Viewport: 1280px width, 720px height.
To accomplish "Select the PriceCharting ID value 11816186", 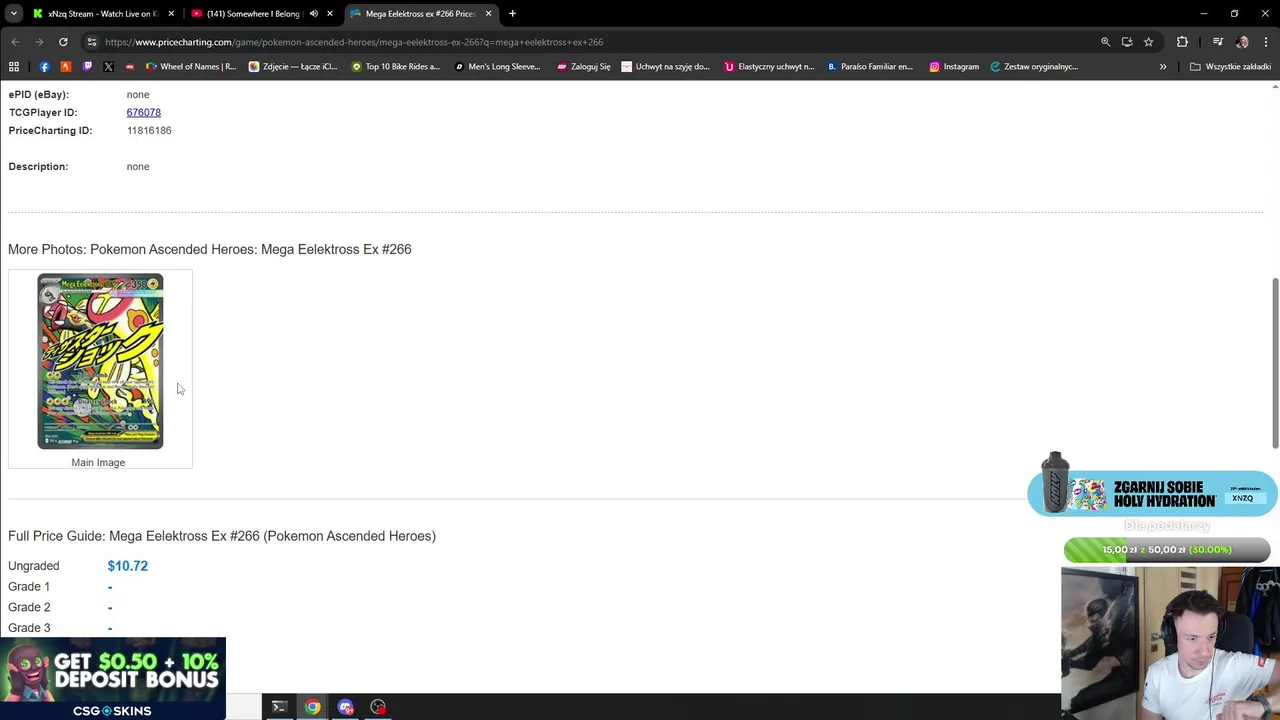I will click(x=149, y=131).
